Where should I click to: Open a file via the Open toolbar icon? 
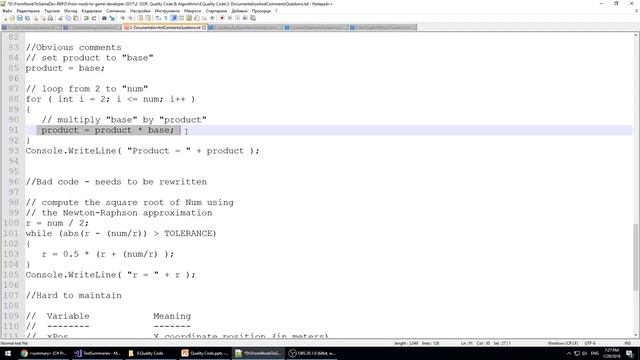[x=12, y=18]
